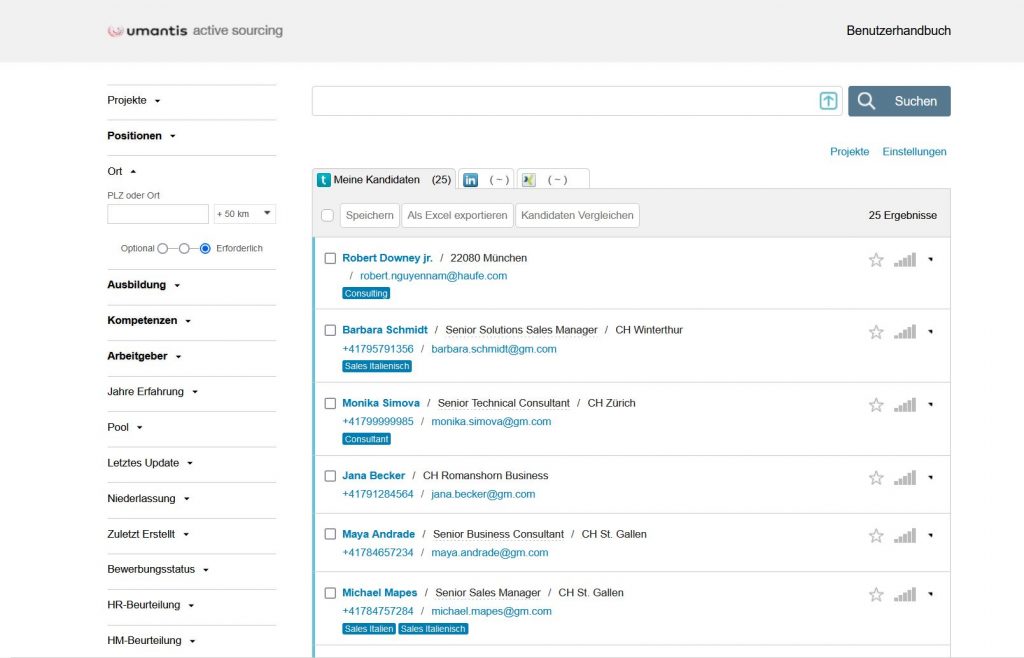
Task: Set Optional/Erforderlich slider to Optional
Action: pyautogui.click(x=162, y=248)
